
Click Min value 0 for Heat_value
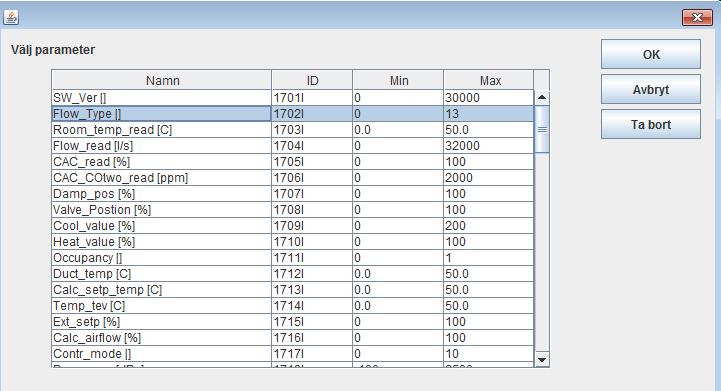point(398,242)
